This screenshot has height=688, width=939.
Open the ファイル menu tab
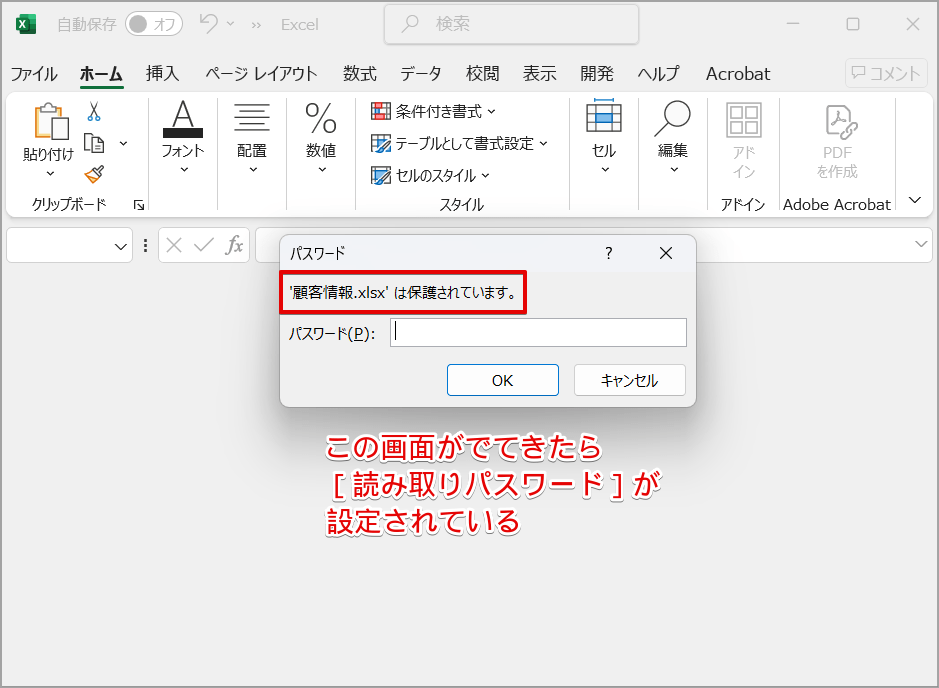click(34, 74)
